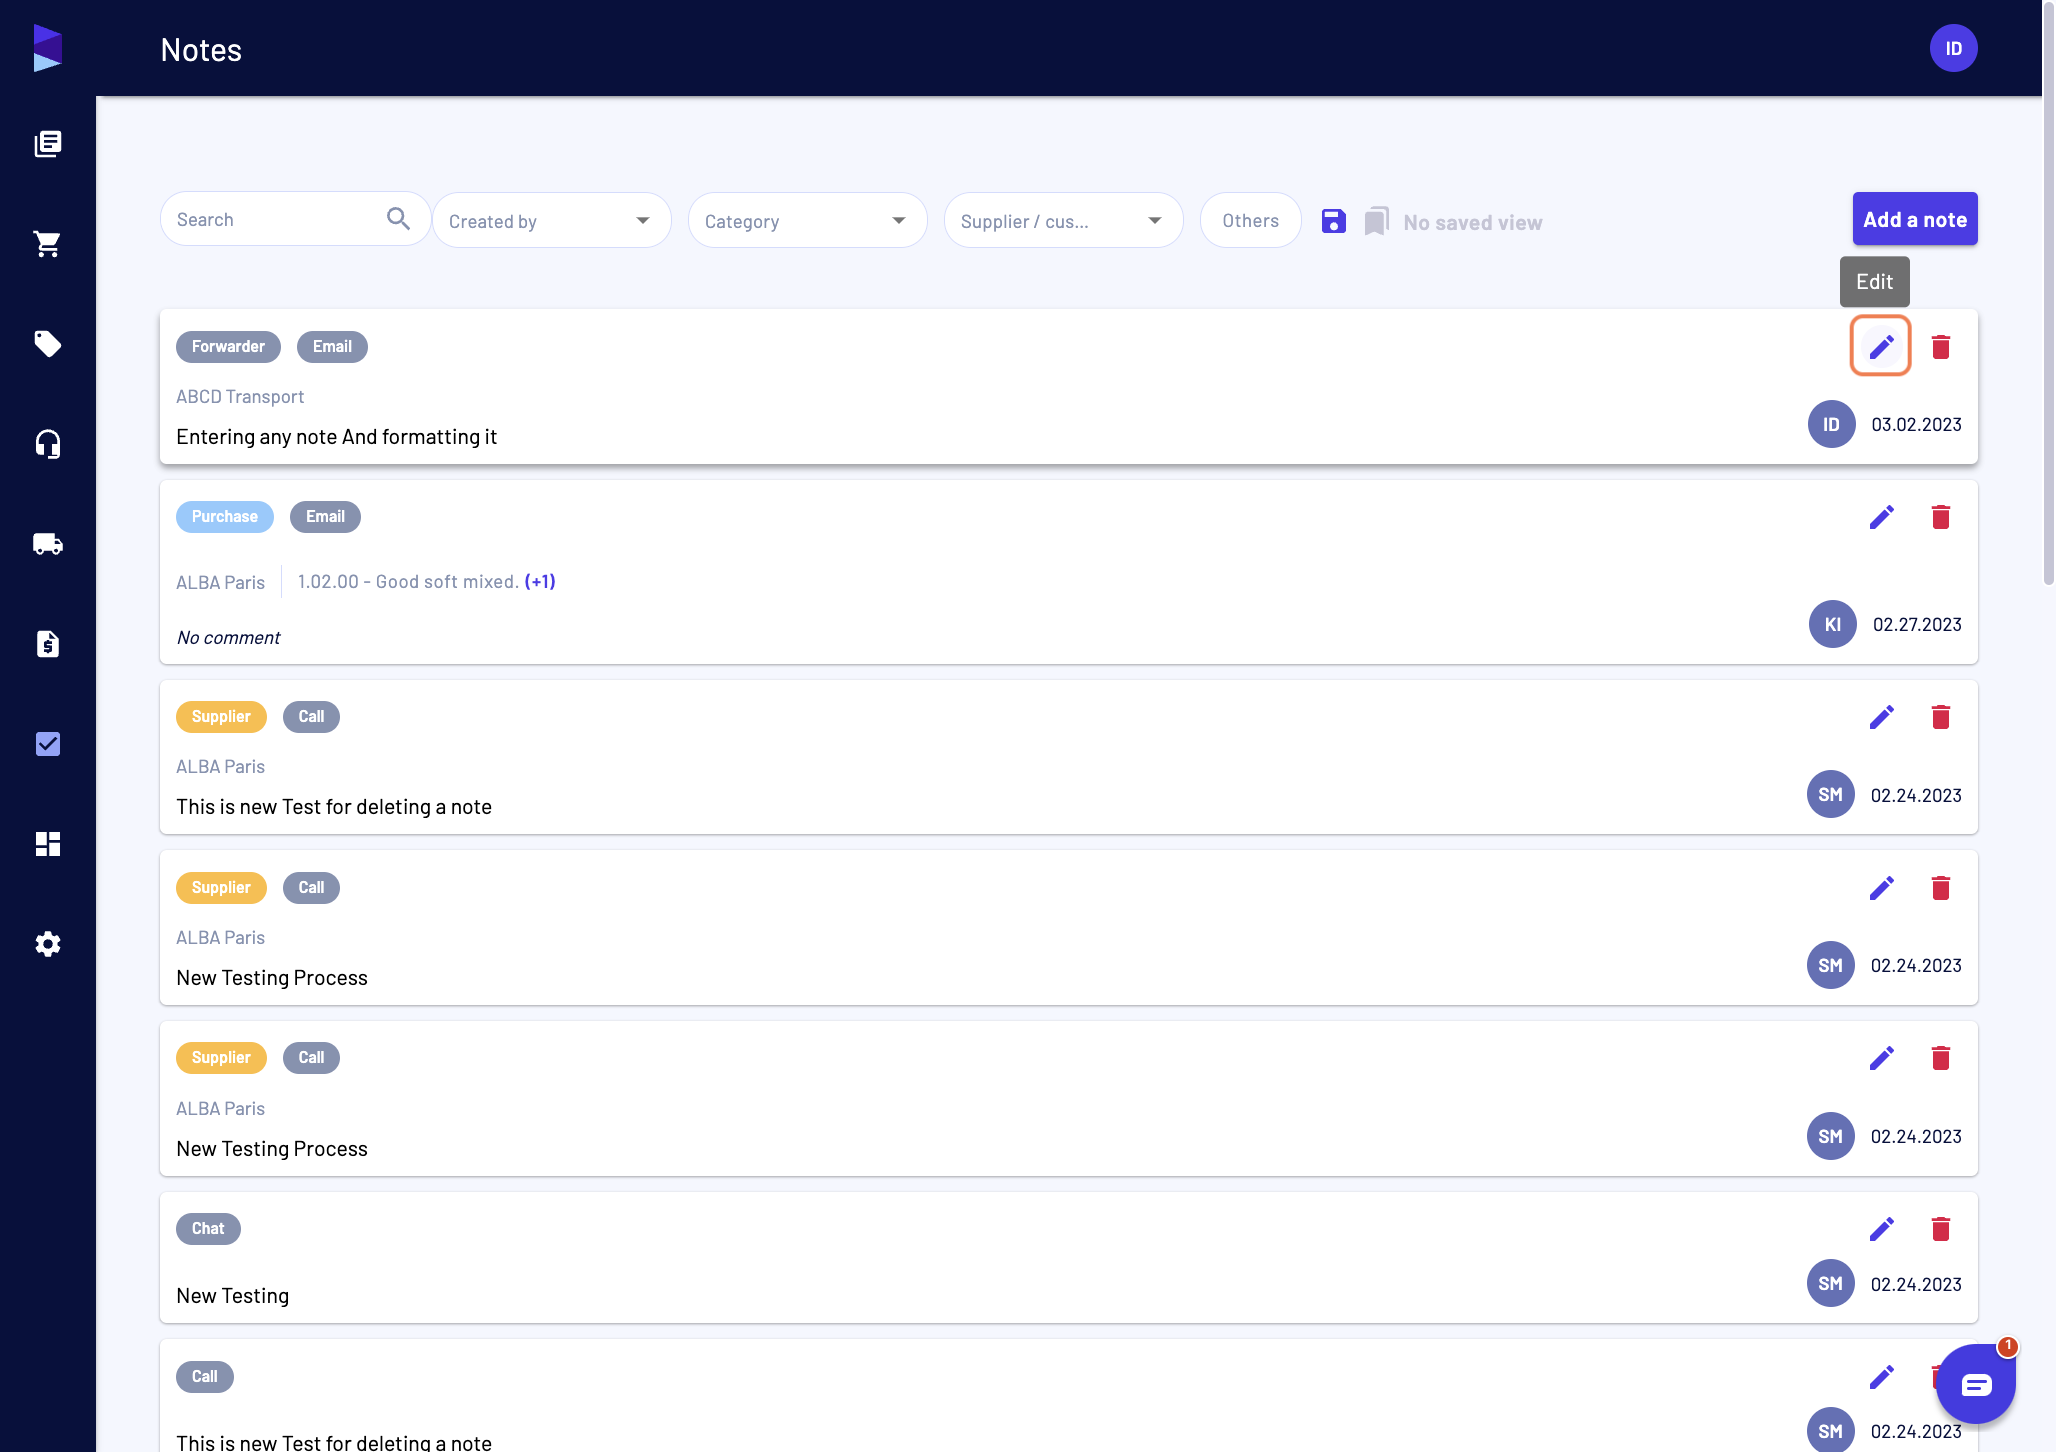2056x1452 pixels.
Task: Click the KI author avatar
Action: click(x=1832, y=624)
